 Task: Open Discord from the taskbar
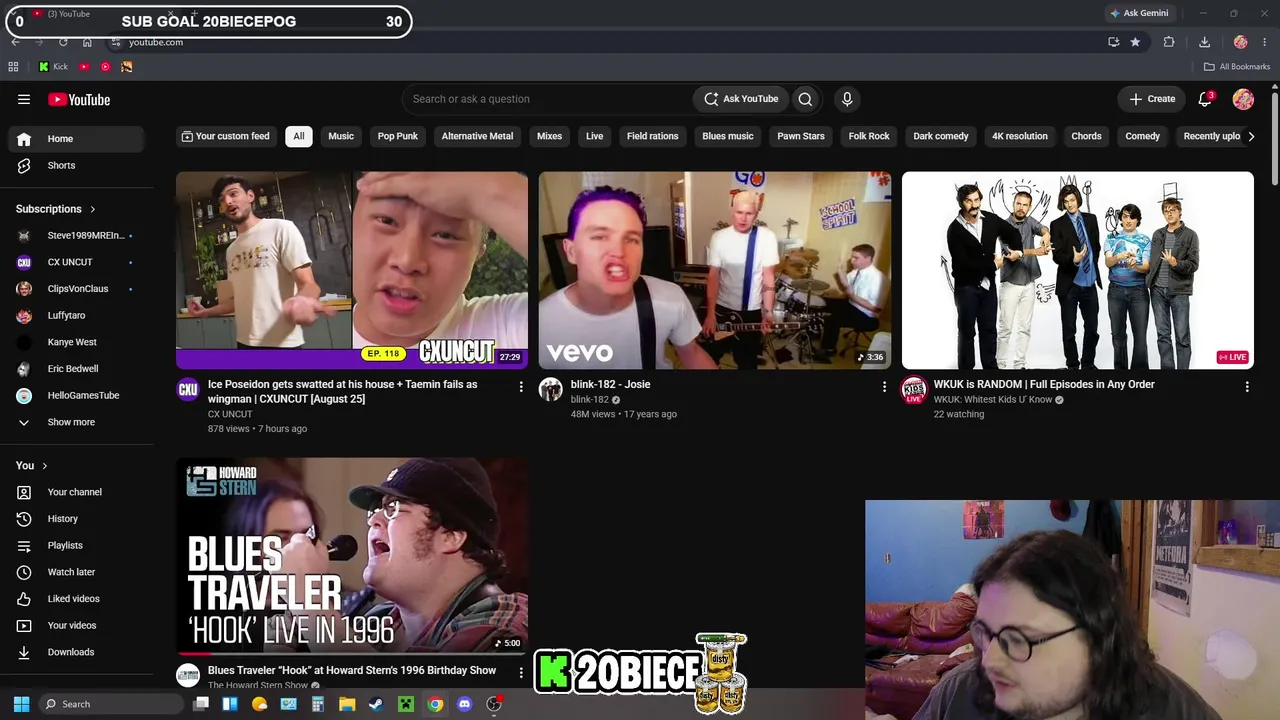(x=464, y=704)
